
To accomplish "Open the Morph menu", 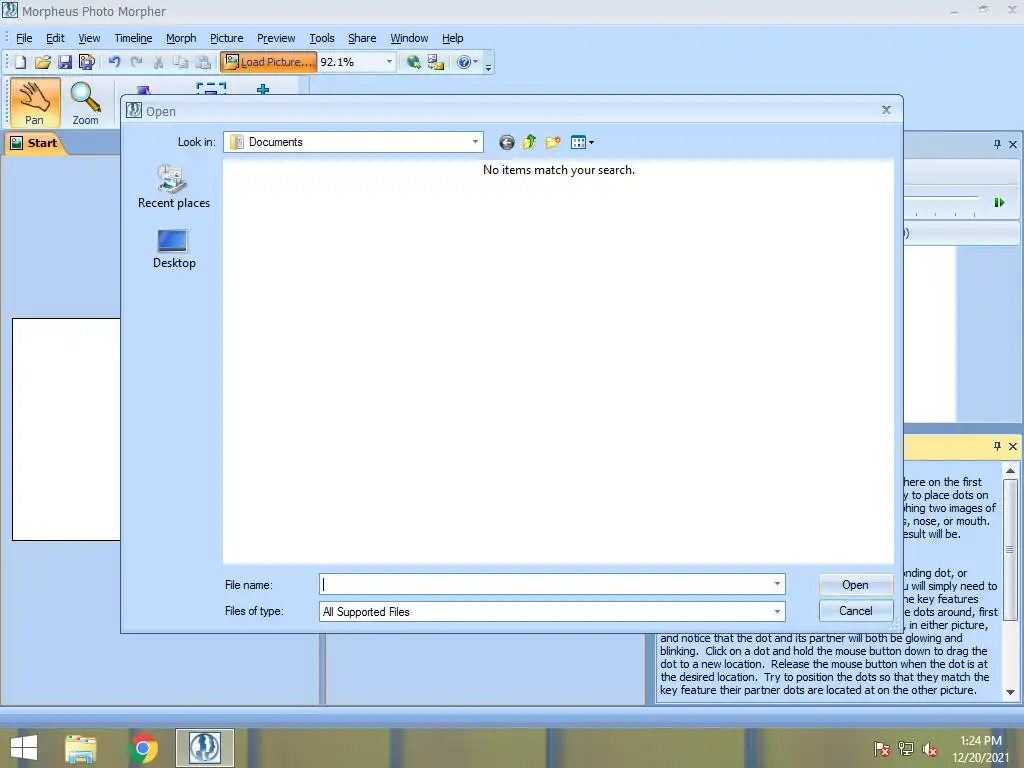I will click(x=181, y=38).
